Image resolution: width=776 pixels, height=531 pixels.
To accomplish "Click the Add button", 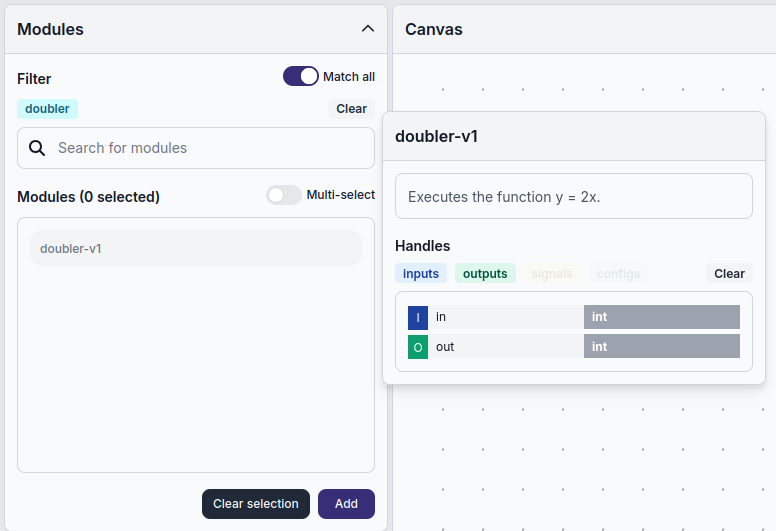I will (346, 504).
